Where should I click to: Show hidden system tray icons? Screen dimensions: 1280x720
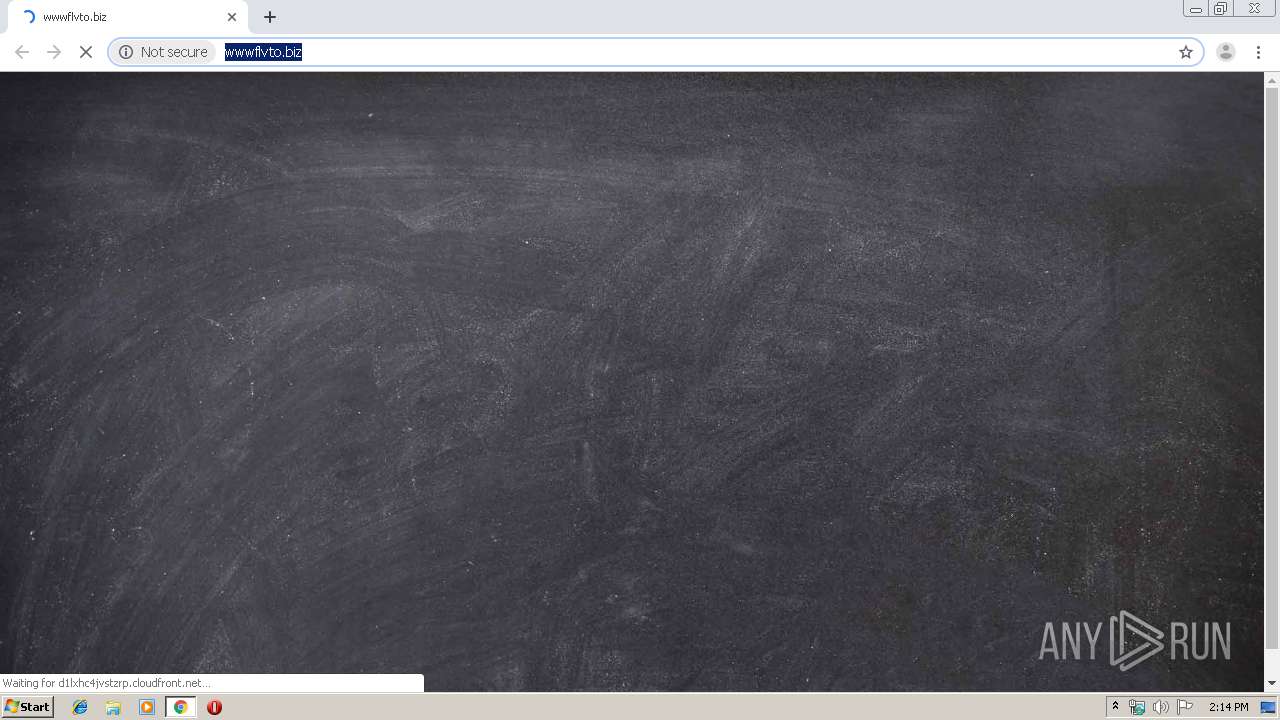1115,707
